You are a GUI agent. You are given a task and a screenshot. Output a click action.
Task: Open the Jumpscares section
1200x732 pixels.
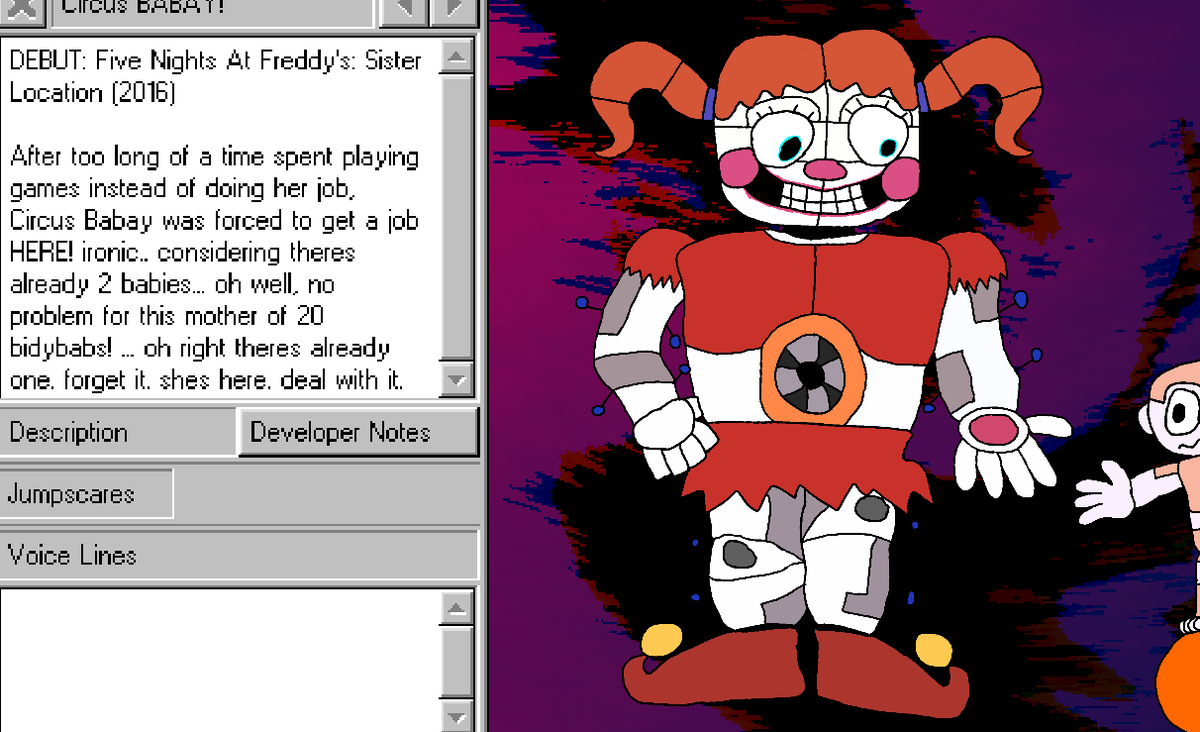(87, 494)
